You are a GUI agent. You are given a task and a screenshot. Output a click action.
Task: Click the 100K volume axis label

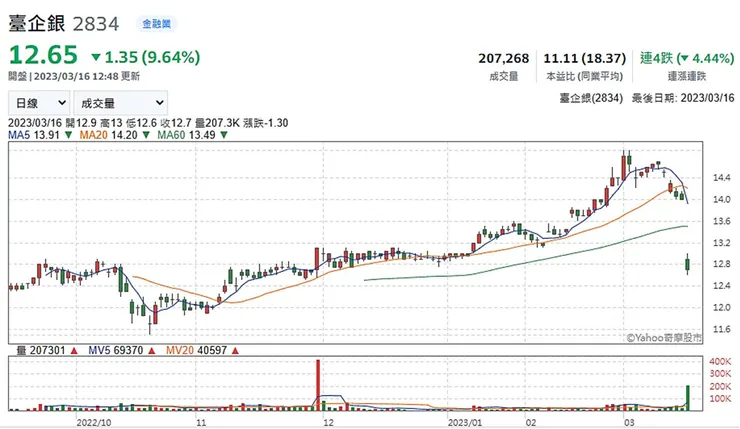tap(720, 399)
